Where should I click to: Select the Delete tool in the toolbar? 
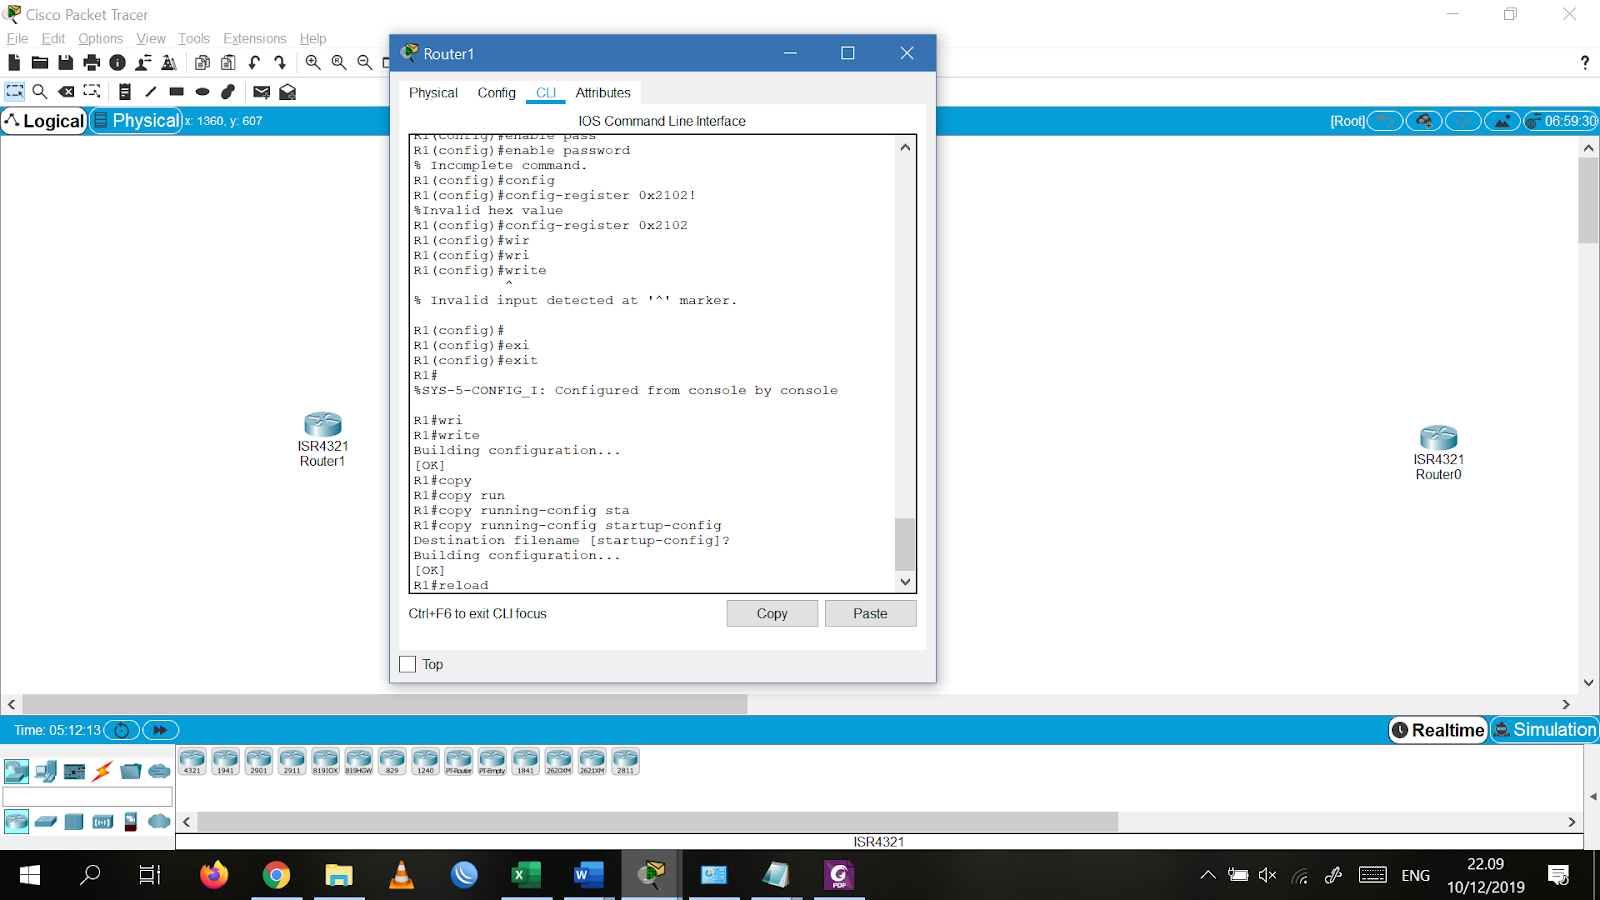point(66,92)
